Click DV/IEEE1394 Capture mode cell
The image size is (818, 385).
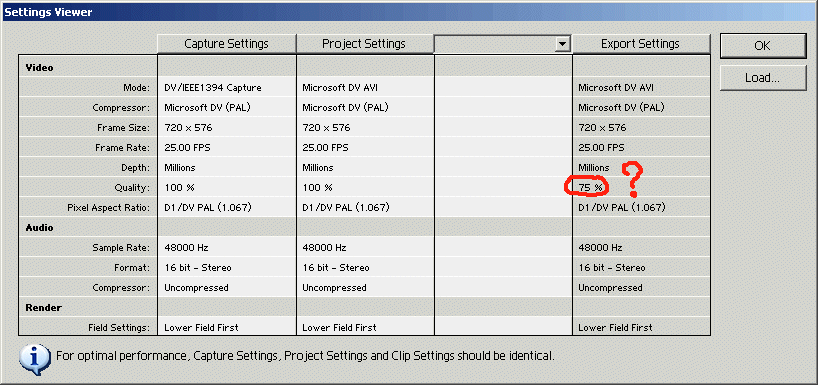[x=213, y=88]
